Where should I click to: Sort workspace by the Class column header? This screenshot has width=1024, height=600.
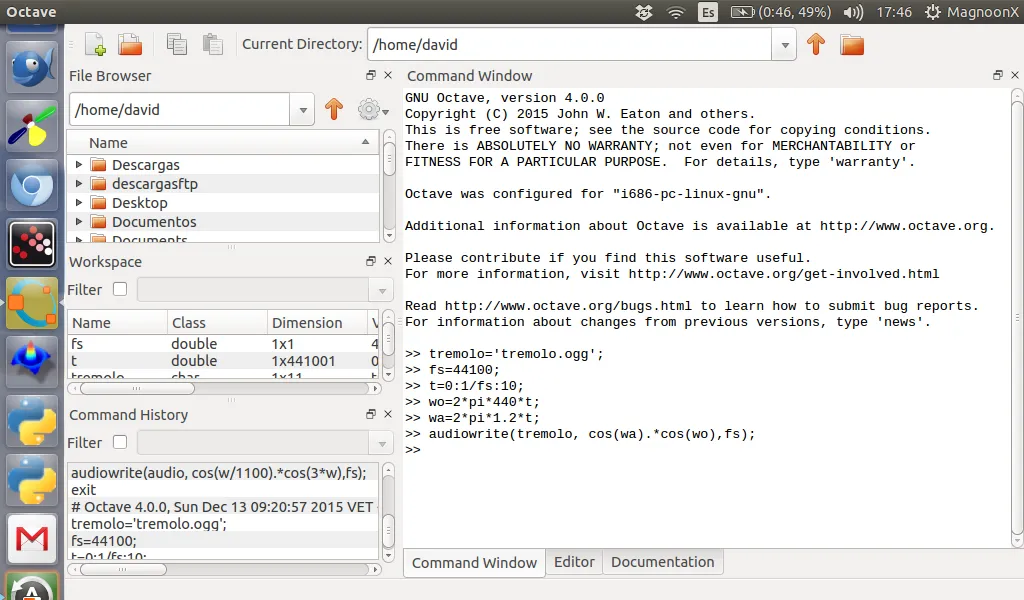[x=188, y=323]
